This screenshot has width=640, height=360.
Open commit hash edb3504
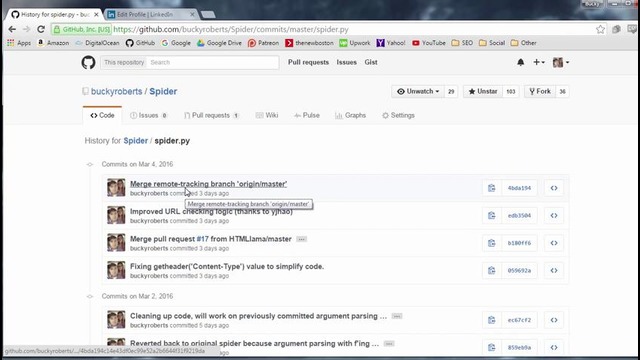(519, 216)
